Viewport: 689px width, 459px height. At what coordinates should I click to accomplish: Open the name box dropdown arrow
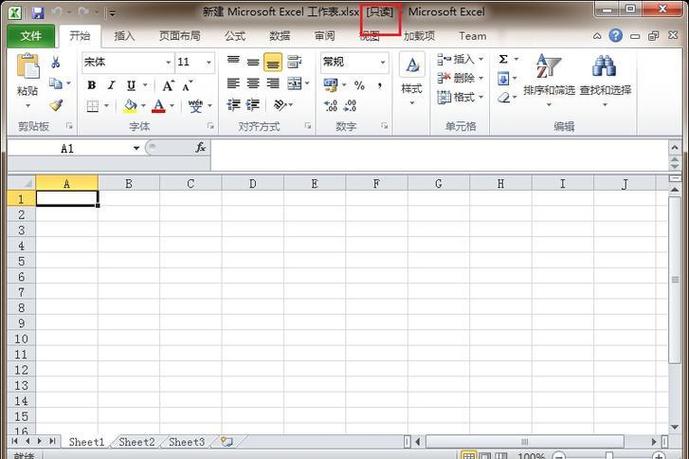(x=136, y=148)
